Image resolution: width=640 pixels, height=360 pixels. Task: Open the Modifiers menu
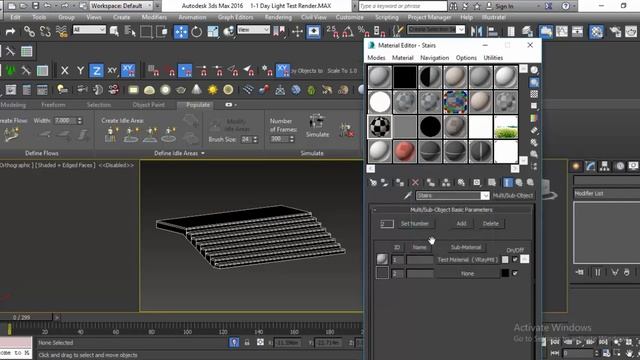[x=154, y=17]
